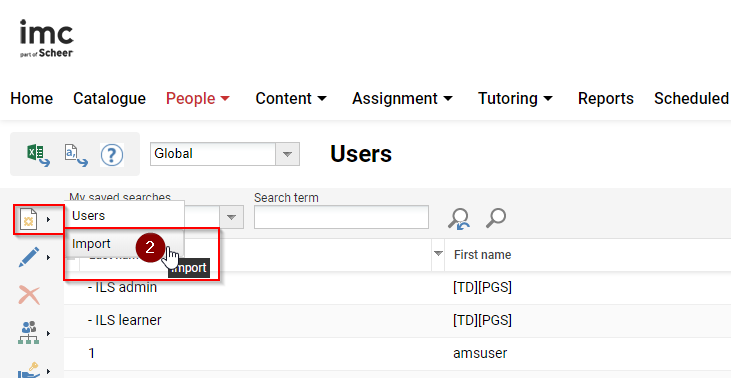Open the Create new document icon menu
This screenshot has height=378, width=731.
click(29, 219)
